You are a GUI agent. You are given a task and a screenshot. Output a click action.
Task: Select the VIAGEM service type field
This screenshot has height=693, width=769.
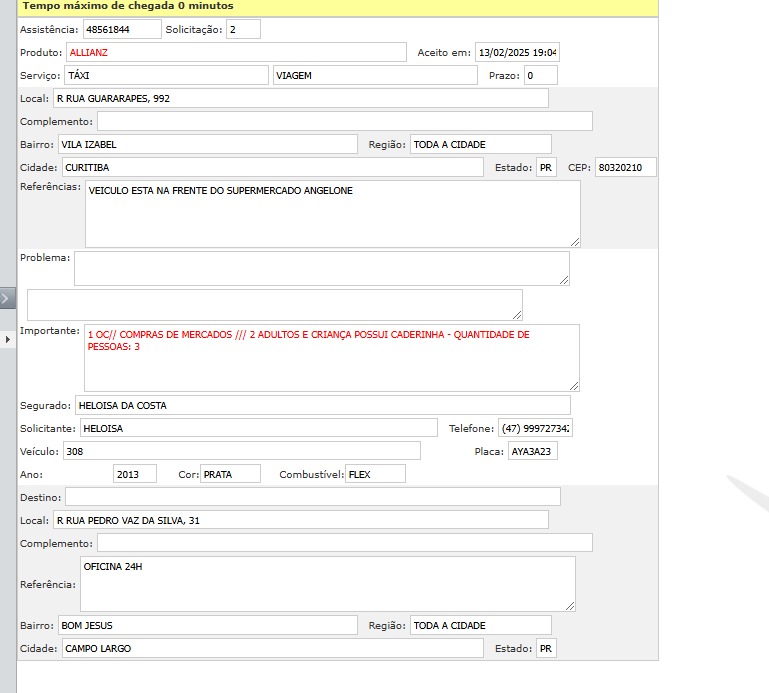click(374, 75)
